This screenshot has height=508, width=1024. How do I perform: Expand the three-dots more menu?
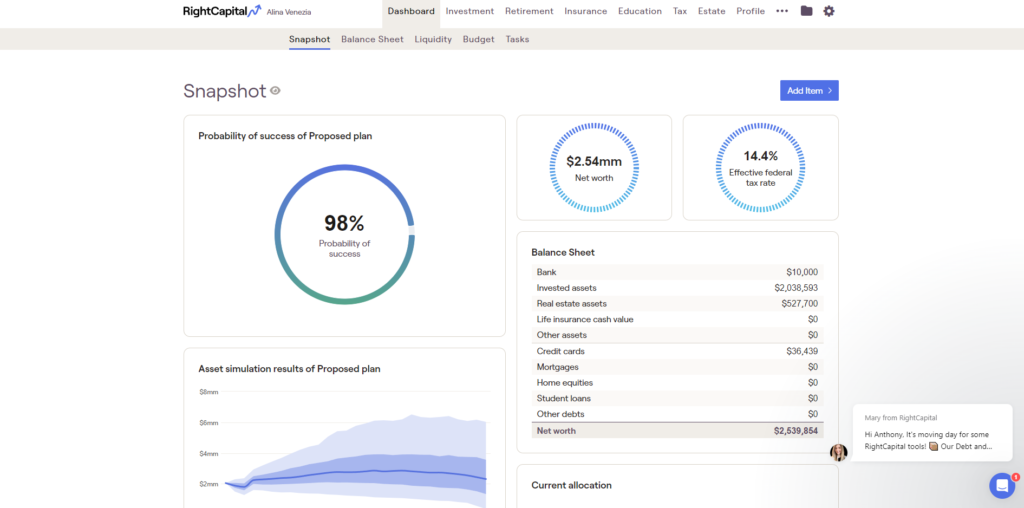point(782,11)
